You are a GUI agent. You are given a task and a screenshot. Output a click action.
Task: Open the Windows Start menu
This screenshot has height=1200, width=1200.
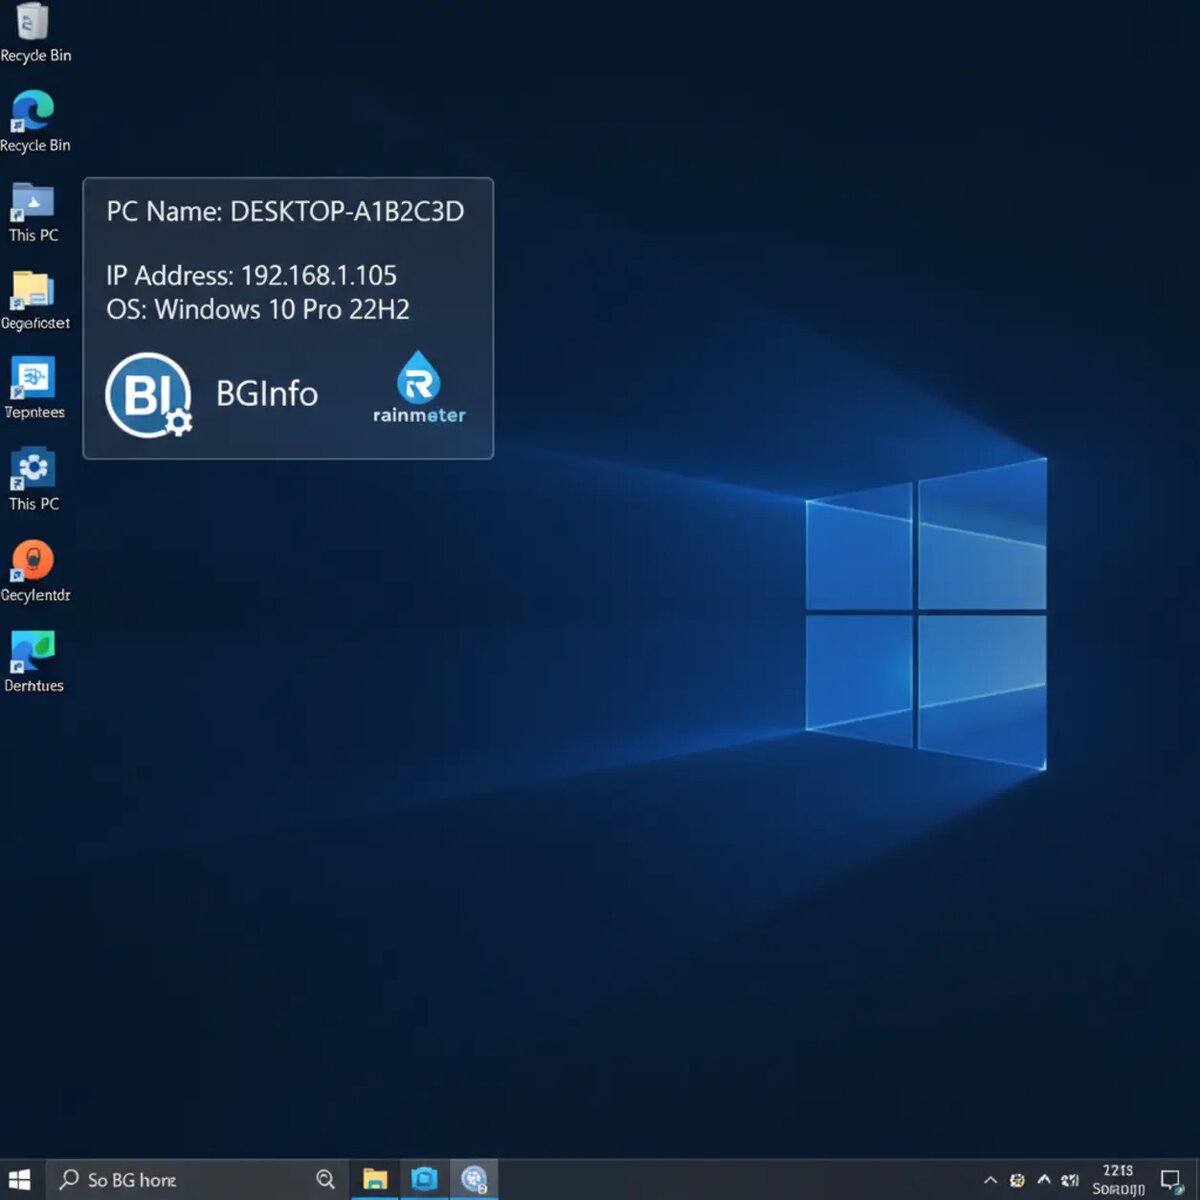point(20,1180)
